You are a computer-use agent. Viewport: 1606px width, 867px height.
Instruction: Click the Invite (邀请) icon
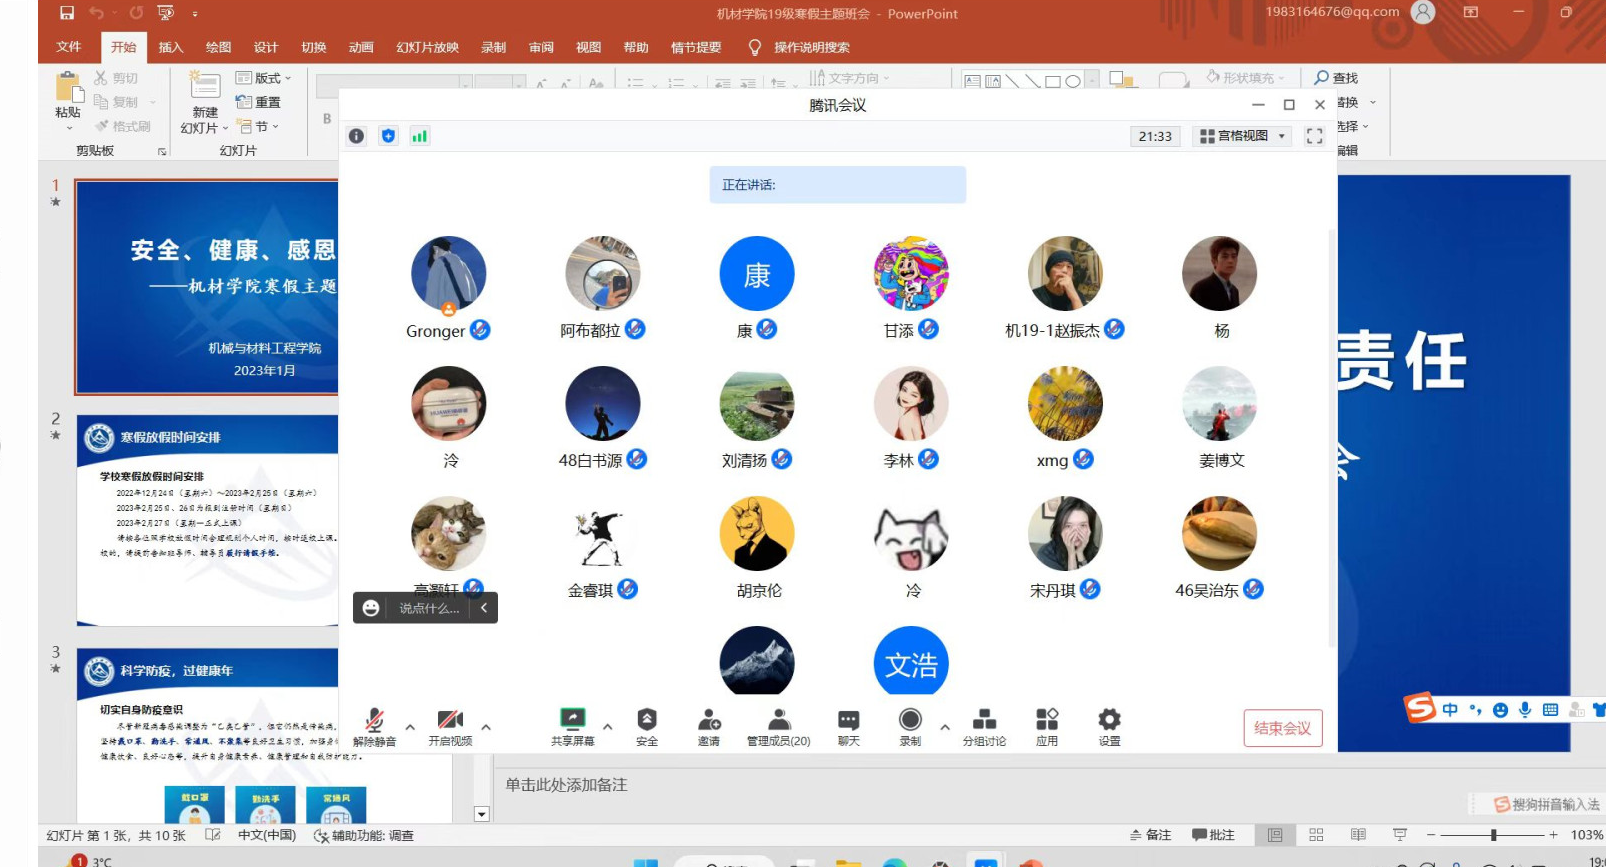[709, 721]
